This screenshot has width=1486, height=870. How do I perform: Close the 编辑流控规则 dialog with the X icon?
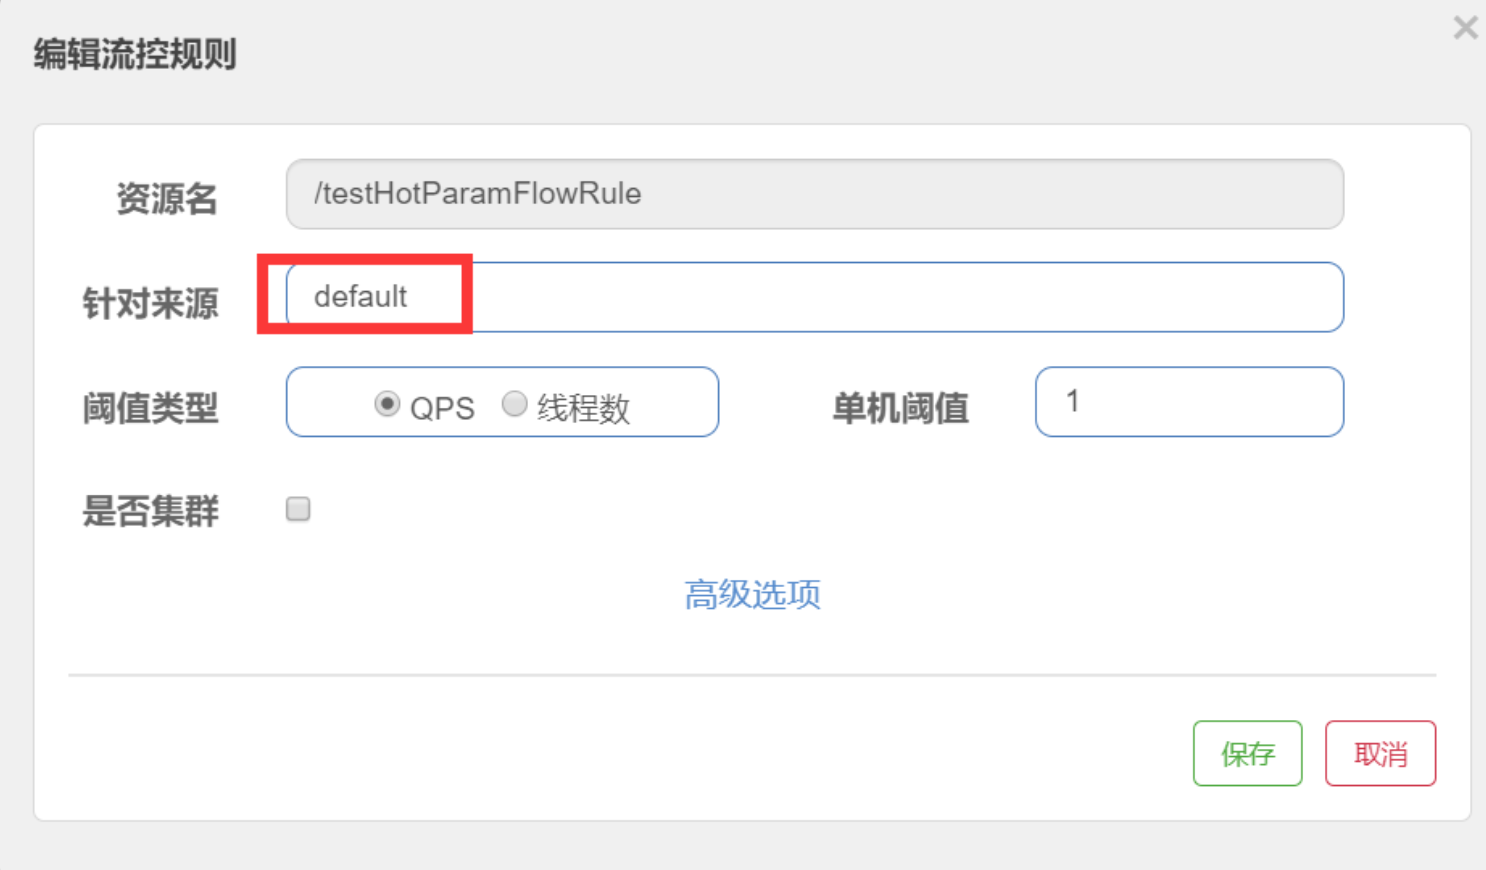pyautogui.click(x=1465, y=27)
